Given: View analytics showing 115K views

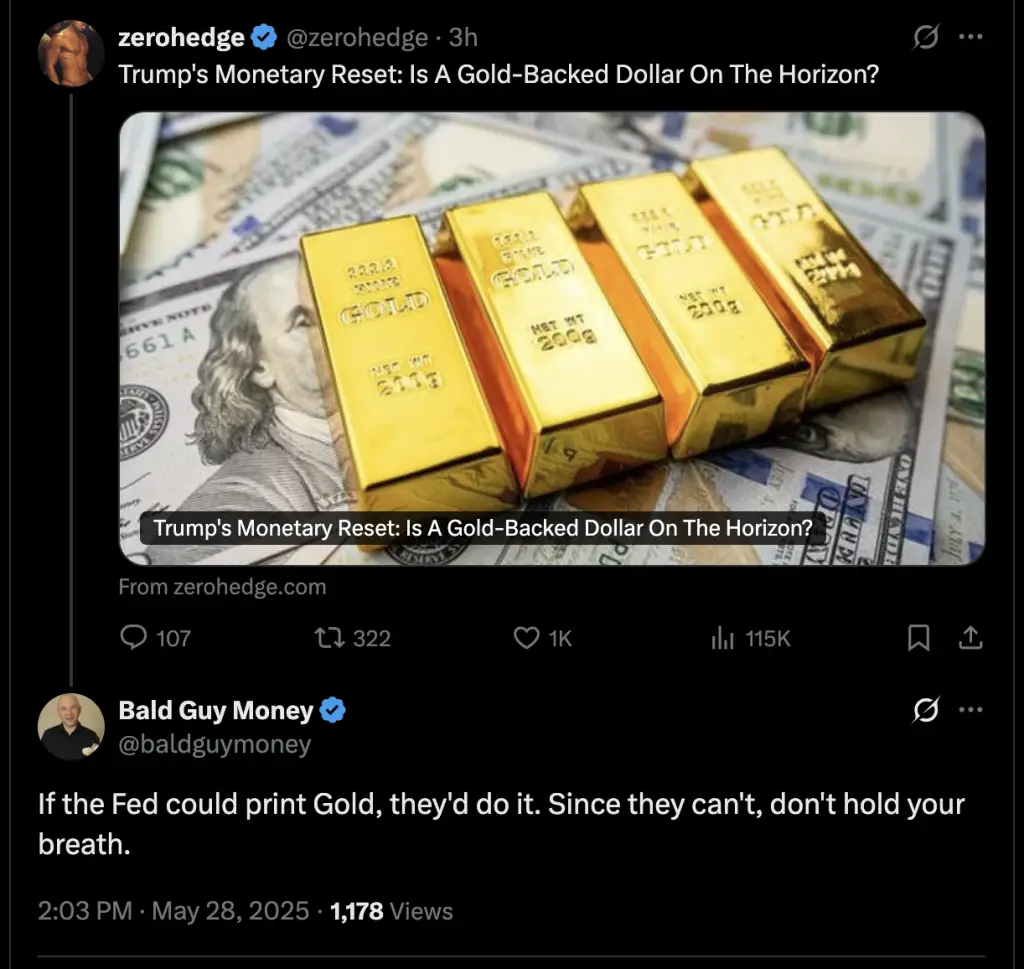Looking at the screenshot, I should tap(750, 638).
